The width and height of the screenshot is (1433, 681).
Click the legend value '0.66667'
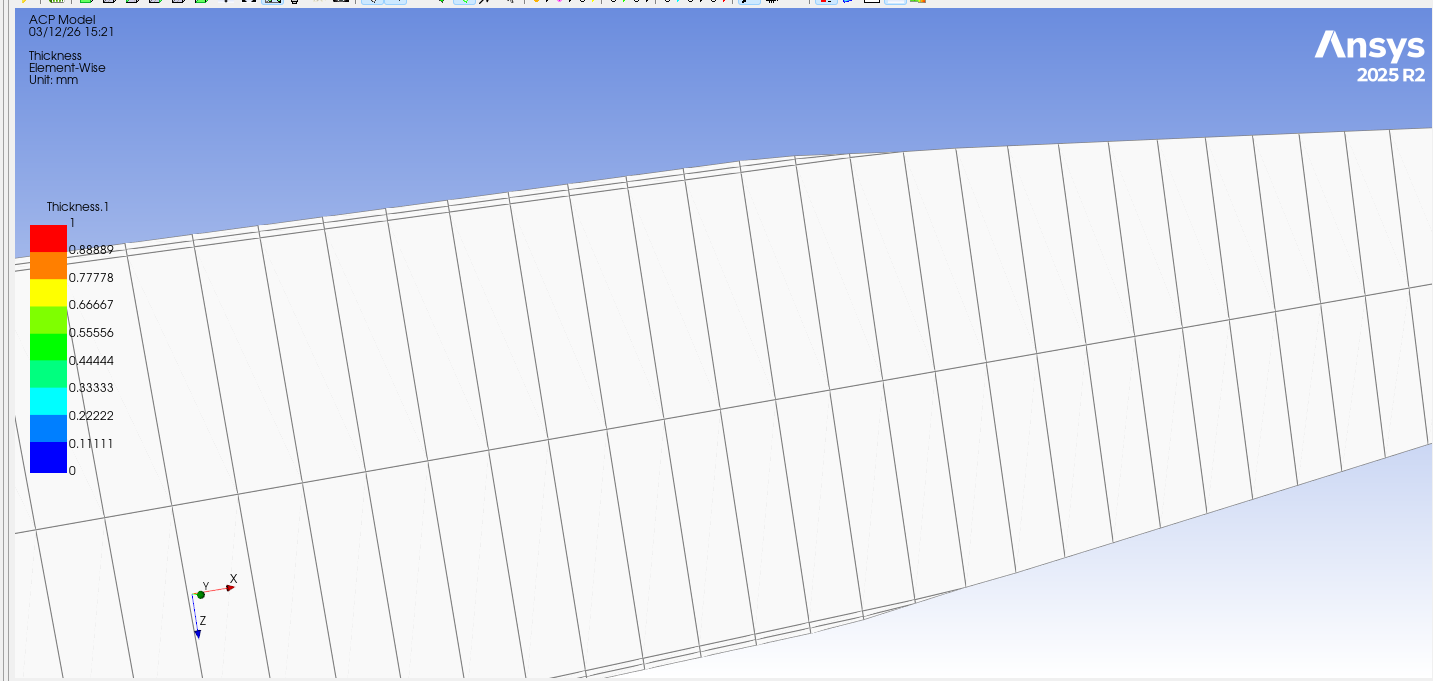(x=90, y=305)
